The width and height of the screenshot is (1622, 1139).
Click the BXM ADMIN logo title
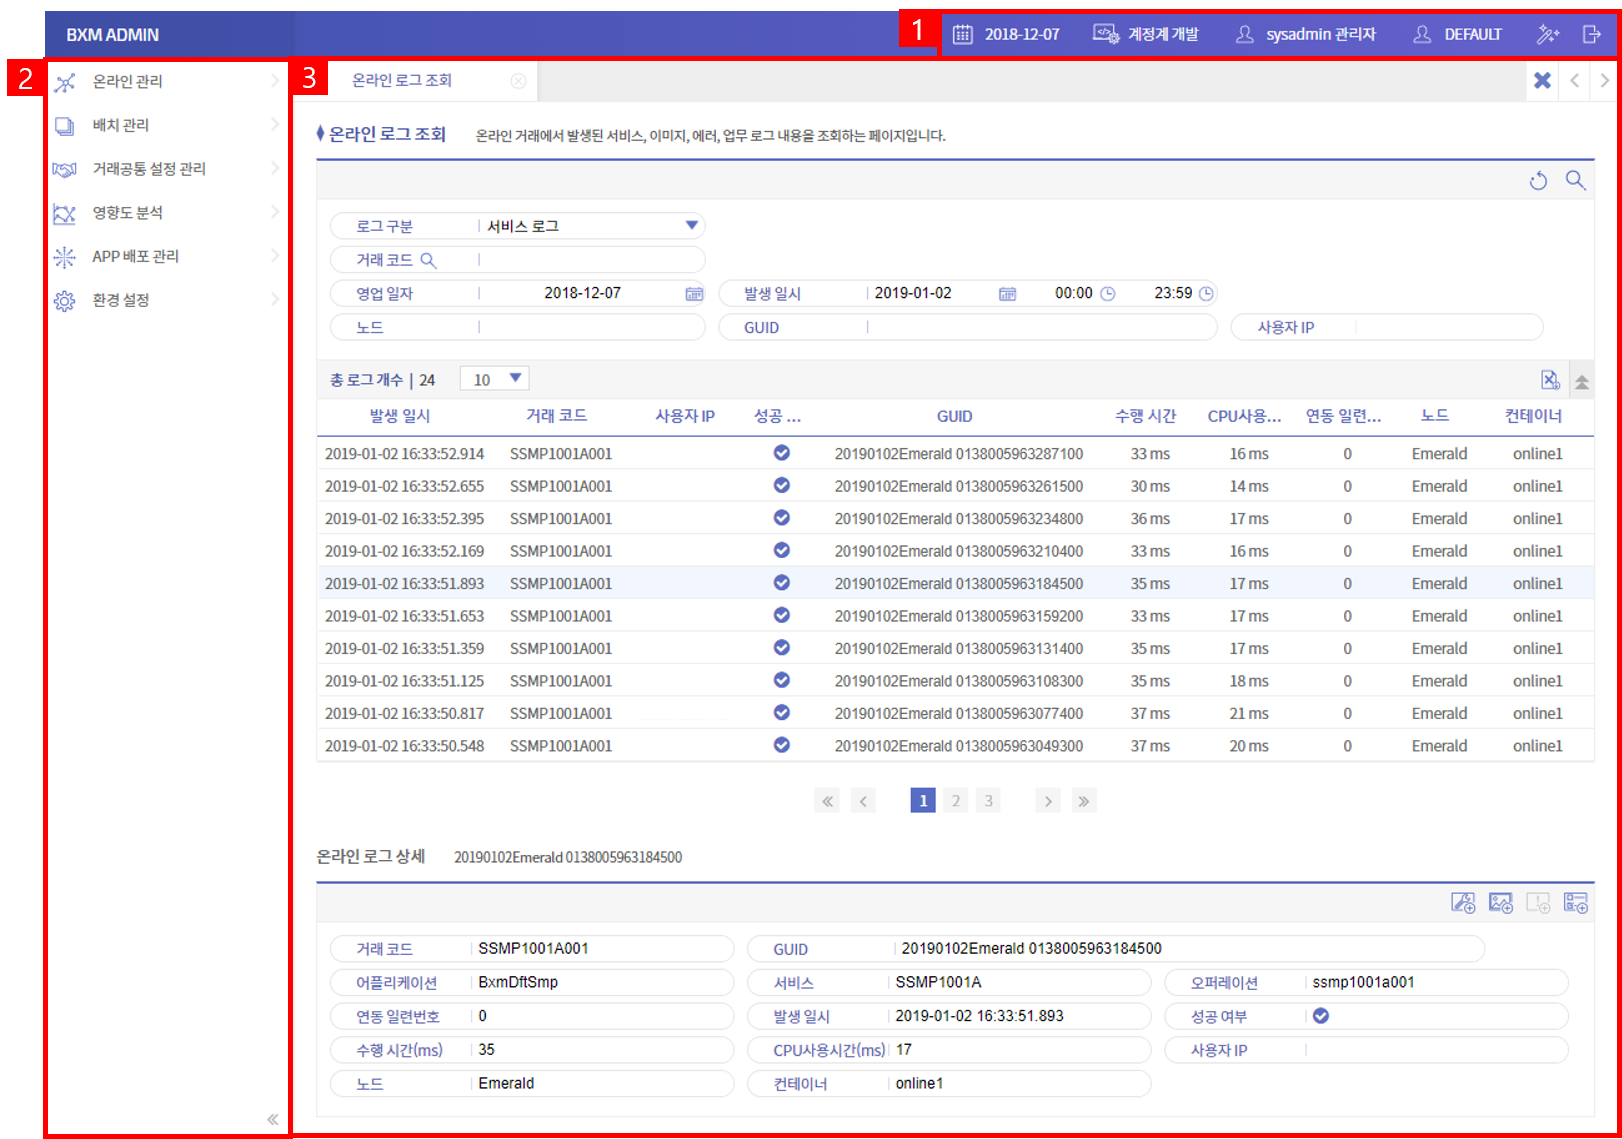[112, 35]
